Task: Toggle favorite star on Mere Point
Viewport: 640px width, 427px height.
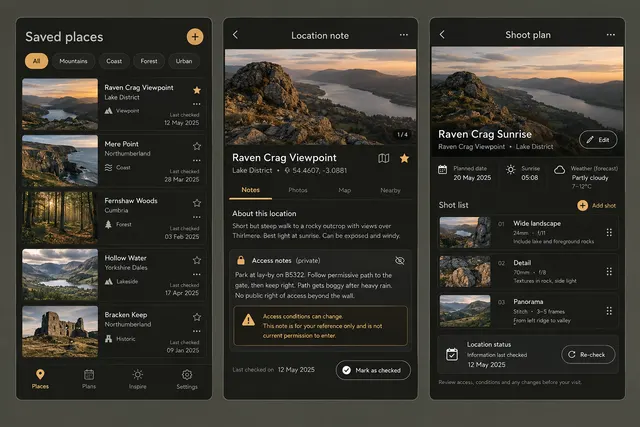Action: 197,146
